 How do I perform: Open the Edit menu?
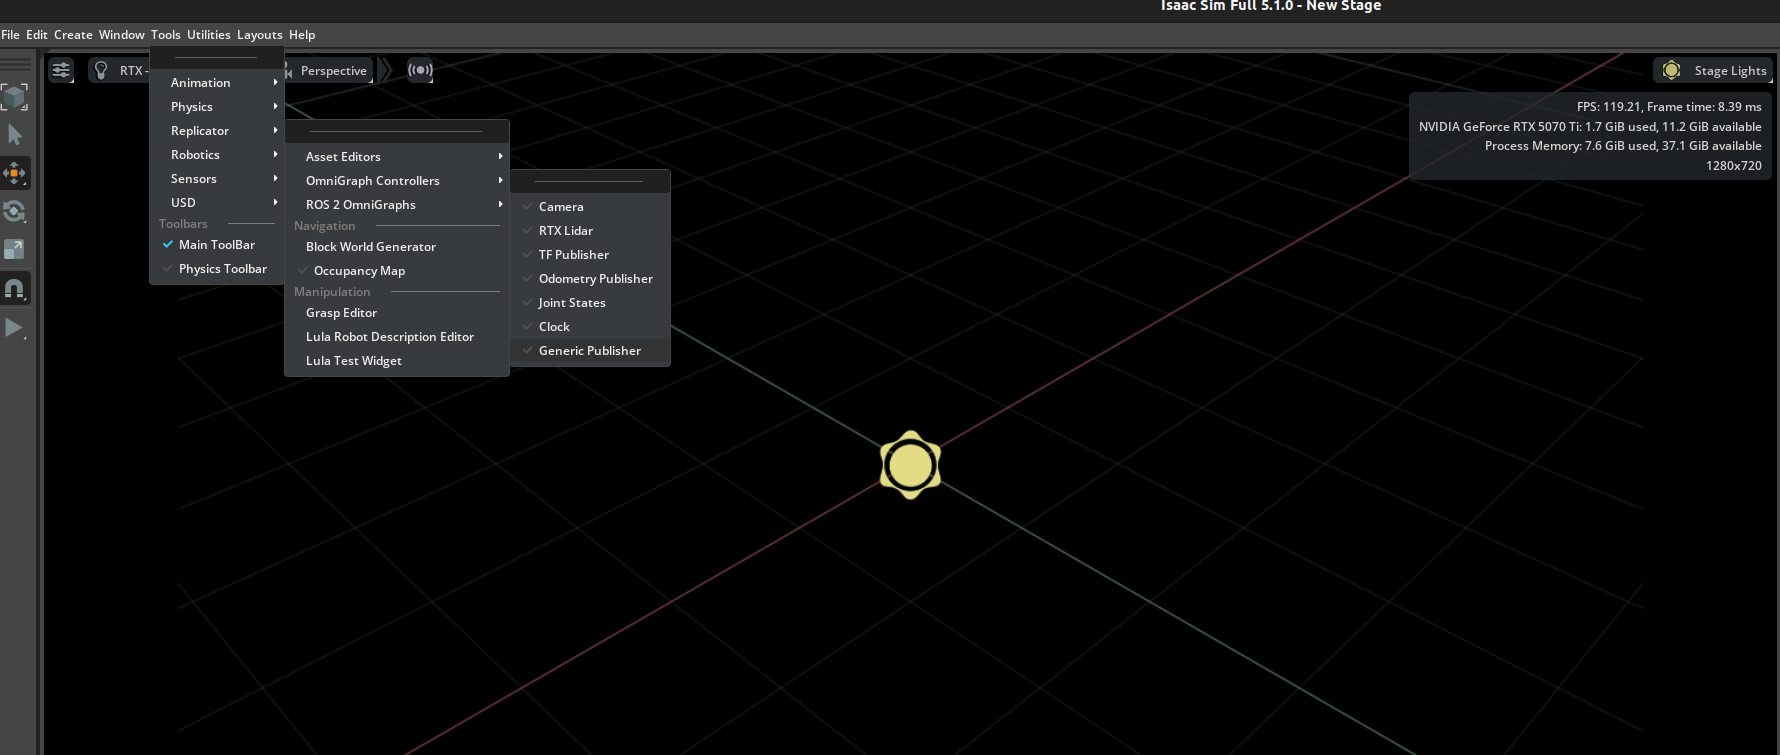click(37, 35)
